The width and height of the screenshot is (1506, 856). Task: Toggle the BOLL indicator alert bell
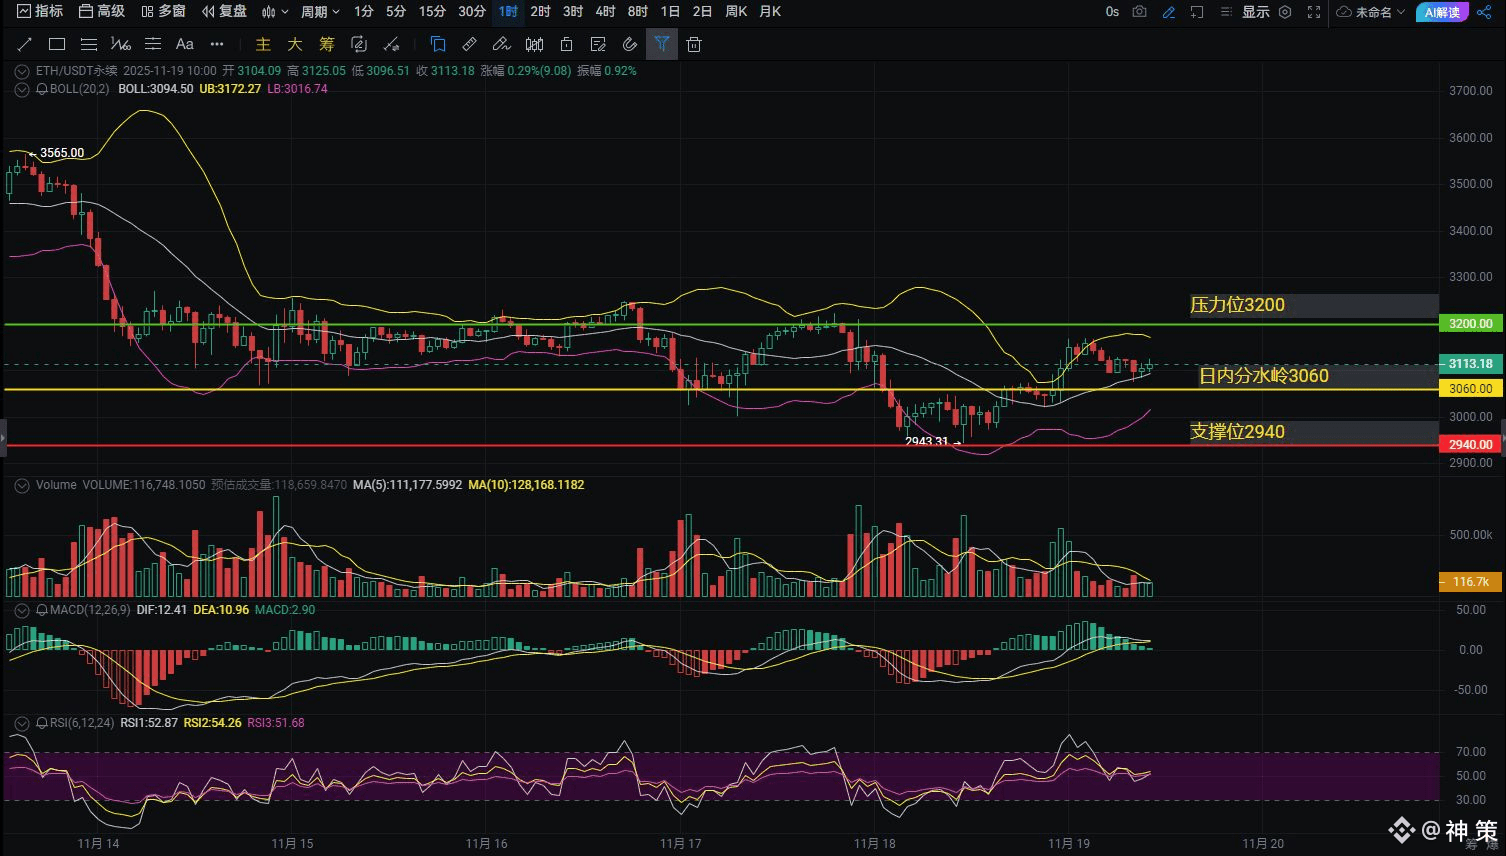pyautogui.click(x=42, y=89)
